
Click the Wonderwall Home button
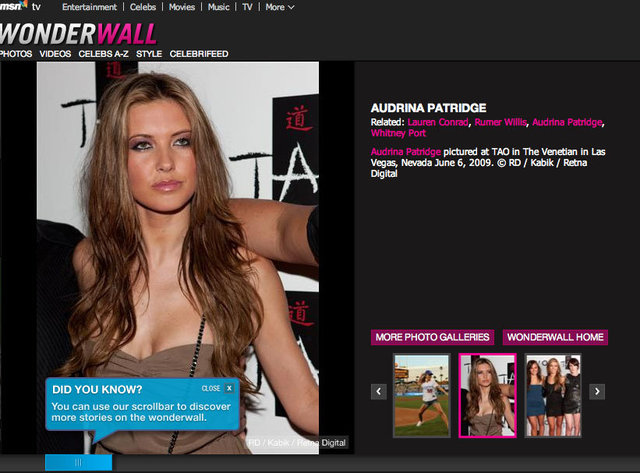pyautogui.click(x=555, y=337)
